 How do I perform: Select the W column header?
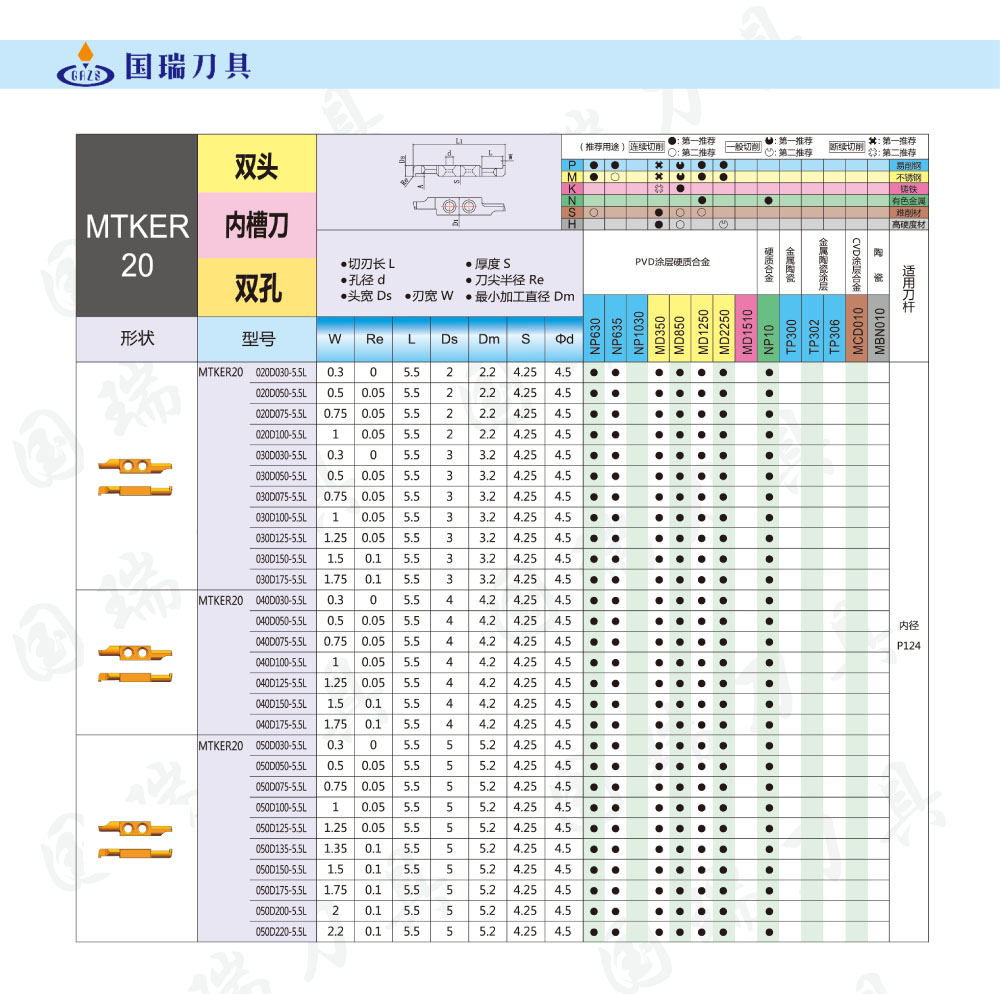(335, 339)
